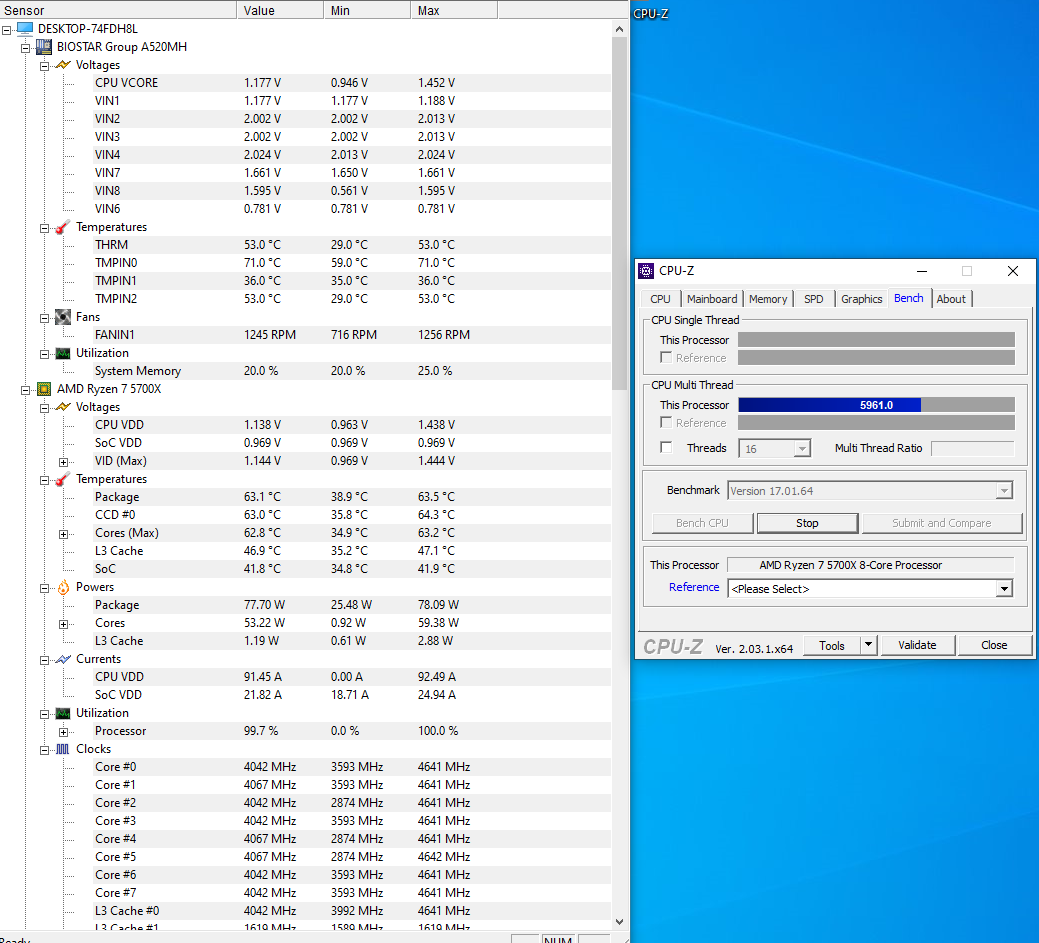Click the fan icon beside Fans

pyautogui.click(x=63, y=317)
